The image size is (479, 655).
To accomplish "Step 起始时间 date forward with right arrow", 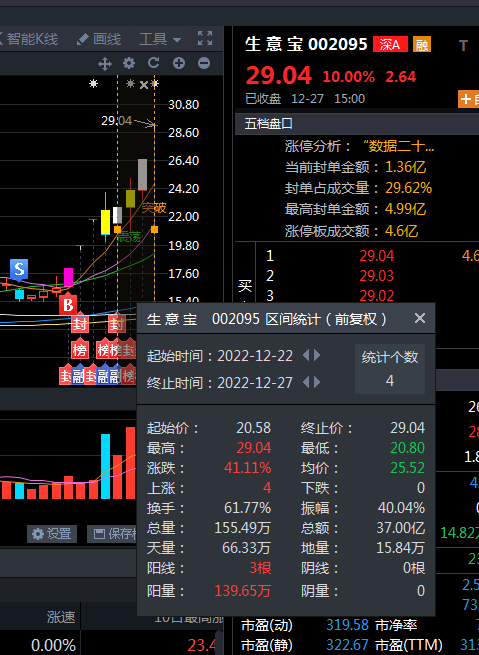I will click(x=317, y=355).
